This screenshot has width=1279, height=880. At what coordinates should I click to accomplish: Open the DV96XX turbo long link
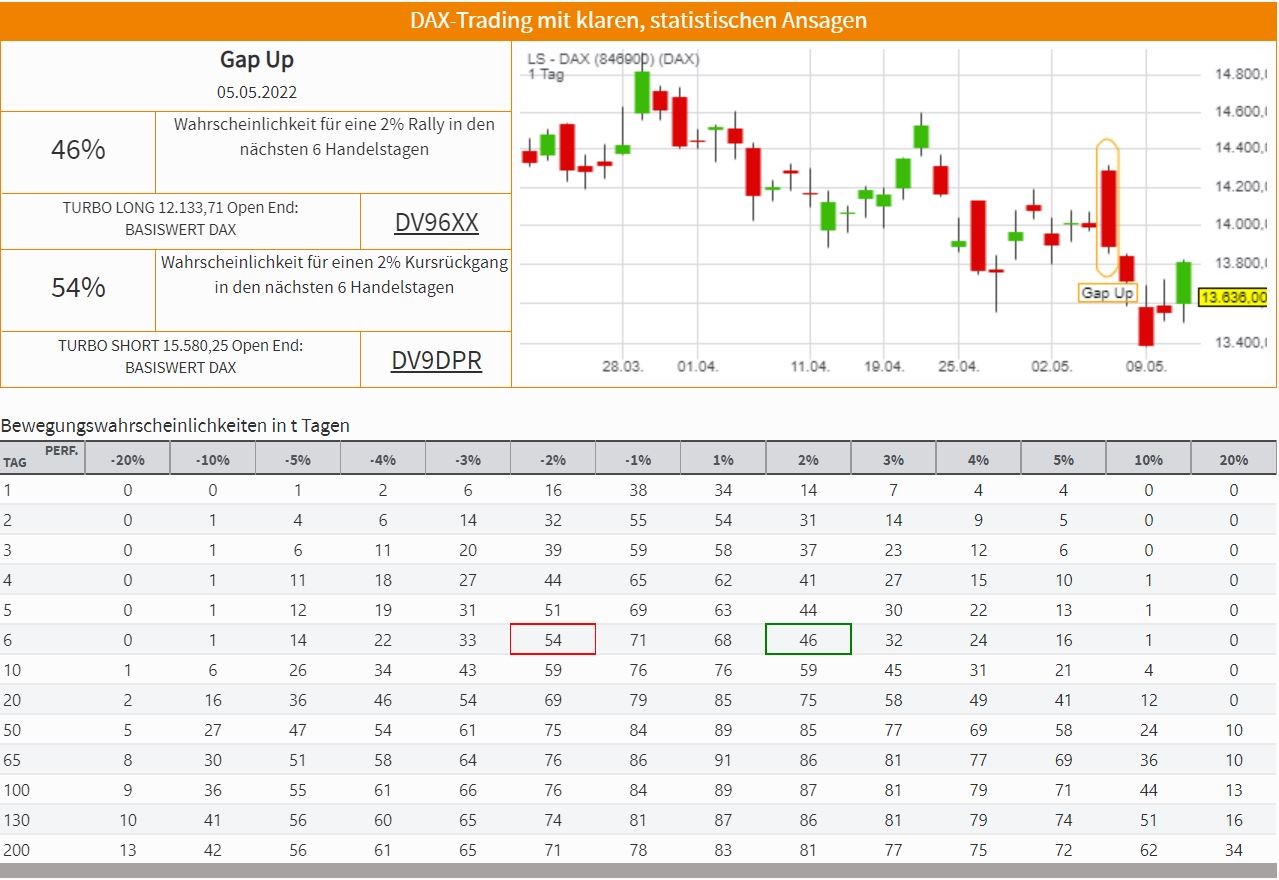pos(436,222)
